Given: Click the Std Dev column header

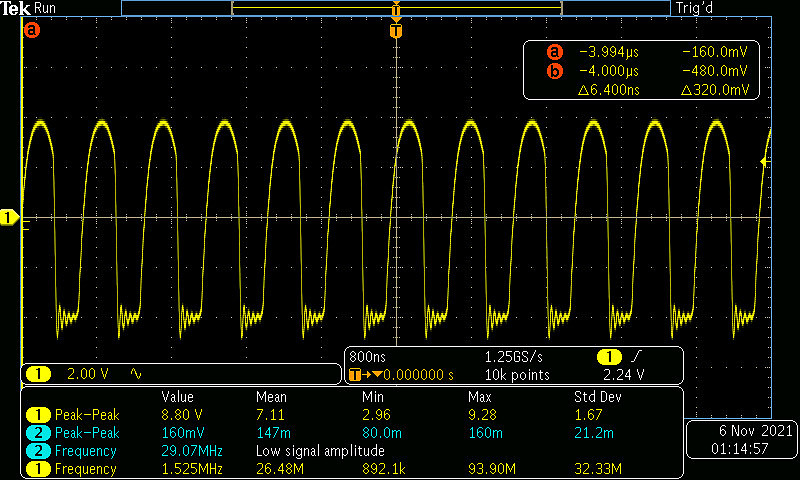Looking at the screenshot, I should click(x=597, y=397).
